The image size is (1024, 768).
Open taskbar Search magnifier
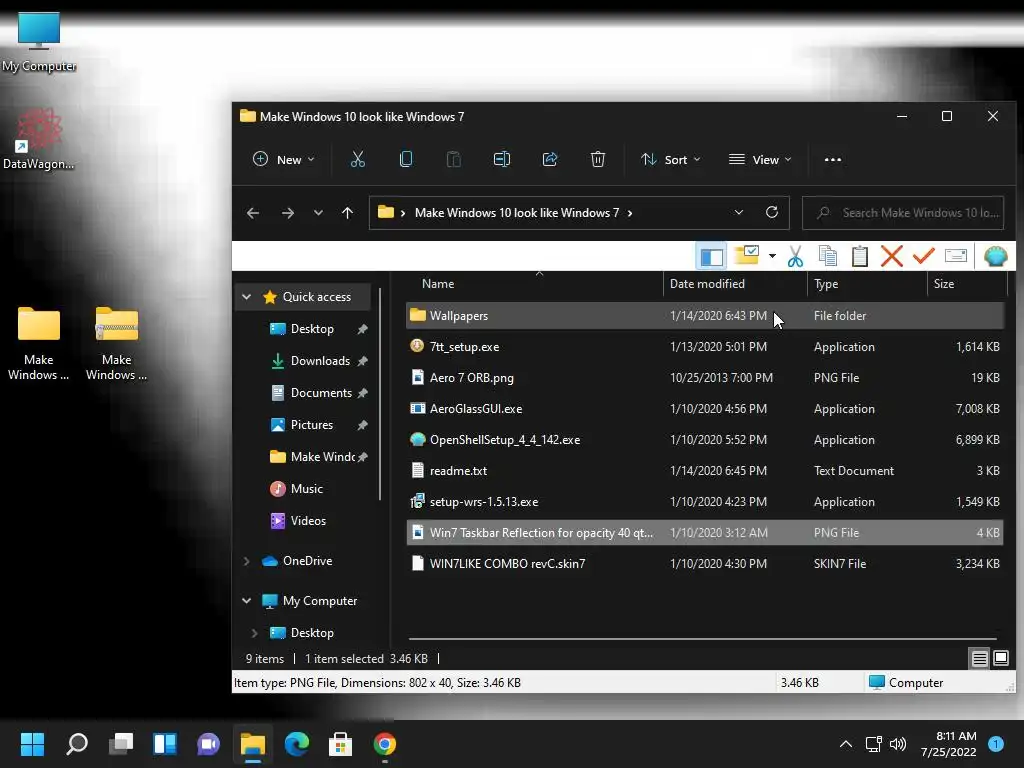pos(76,744)
